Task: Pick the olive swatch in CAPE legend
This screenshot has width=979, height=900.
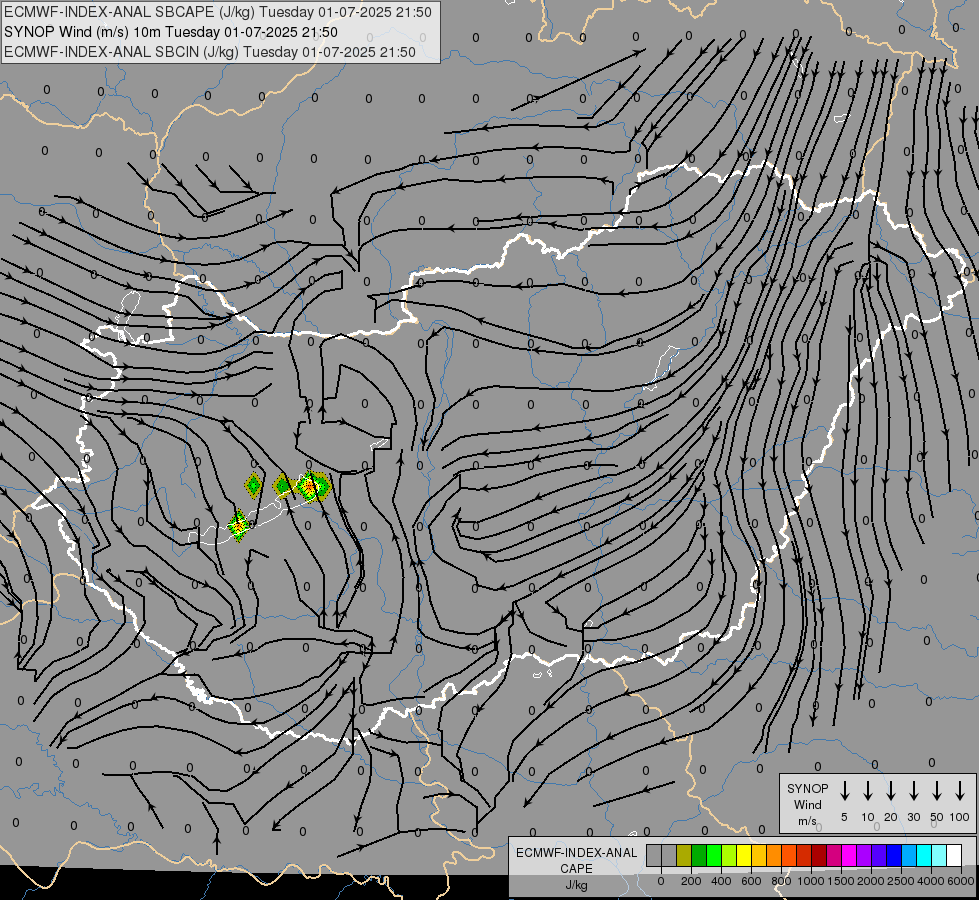Action: [684, 855]
